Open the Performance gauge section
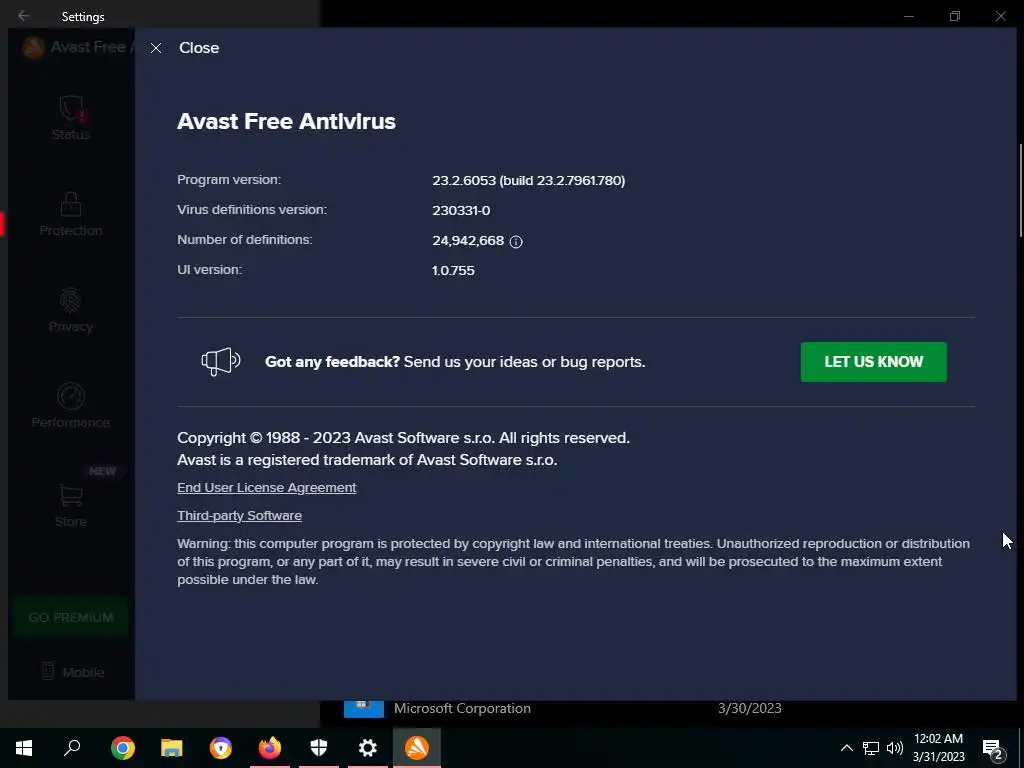Viewport: 1024px width, 768px height. 71,406
